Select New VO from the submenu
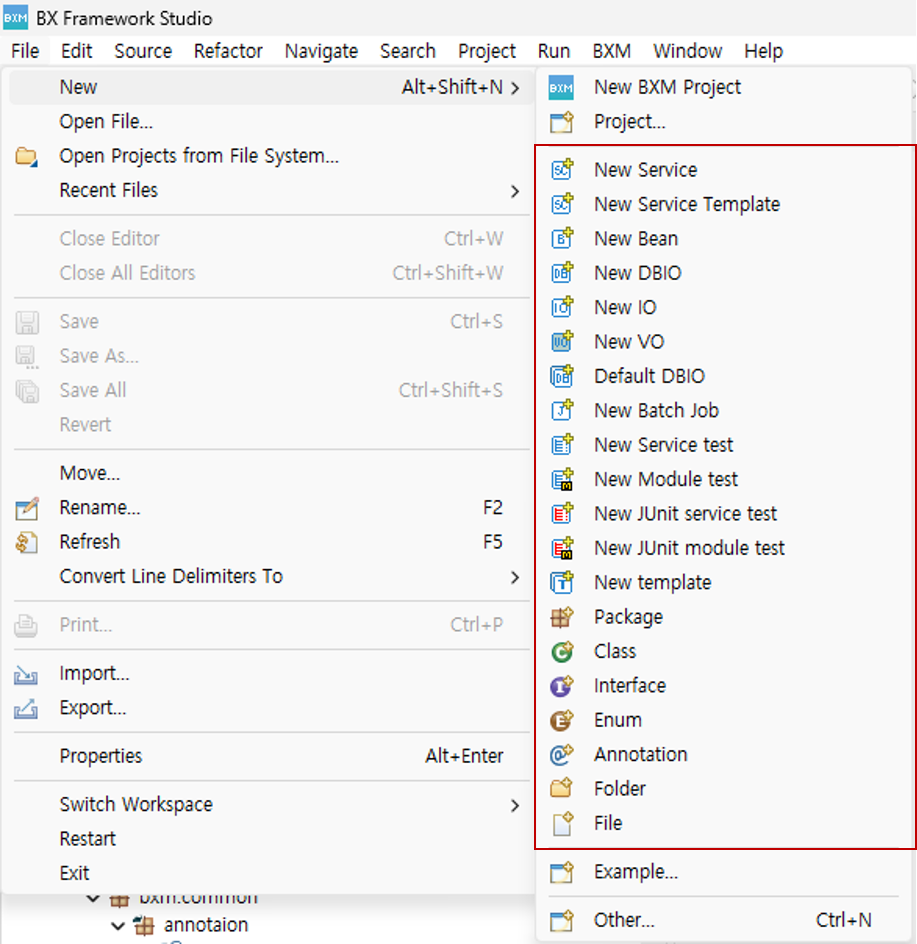This screenshot has height=944, width=917. coord(628,342)
